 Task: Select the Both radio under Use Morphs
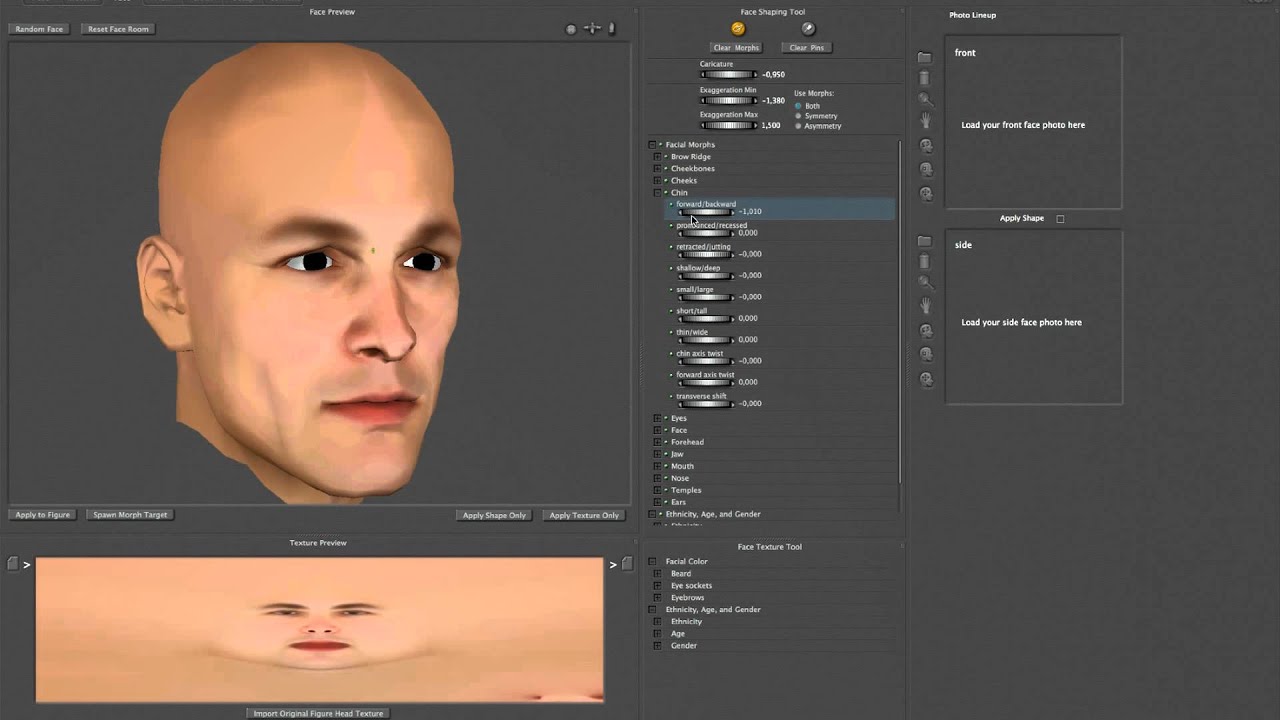pos(798,105)
